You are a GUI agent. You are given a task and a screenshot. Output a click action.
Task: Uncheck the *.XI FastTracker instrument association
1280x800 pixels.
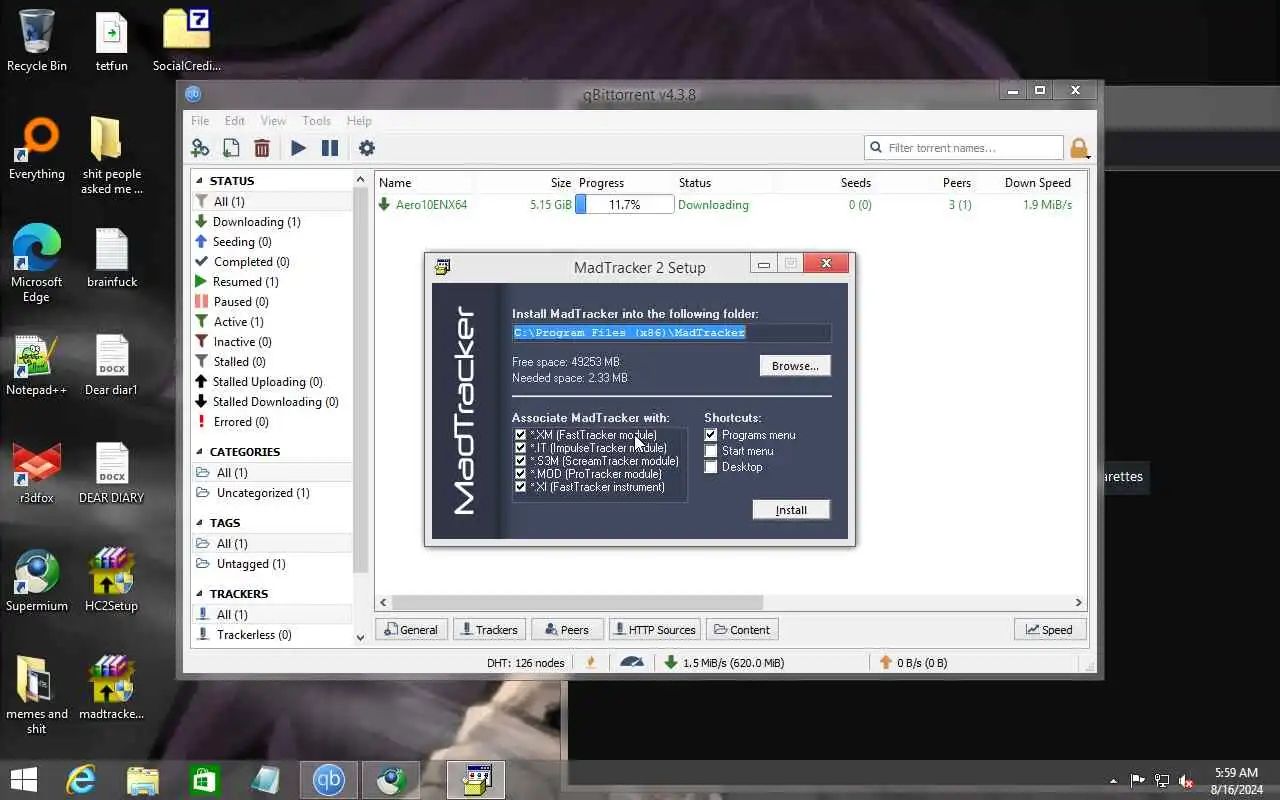[520, 487]
